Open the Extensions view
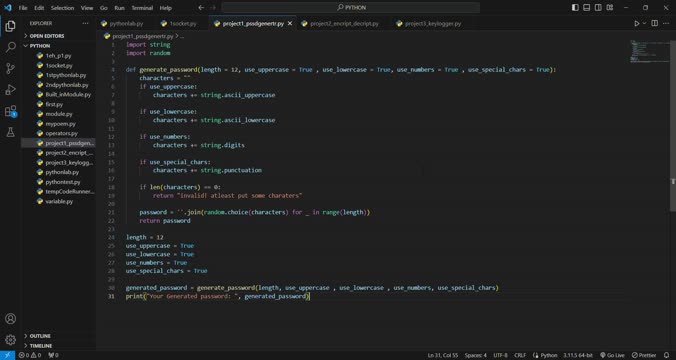 [10, 111]
